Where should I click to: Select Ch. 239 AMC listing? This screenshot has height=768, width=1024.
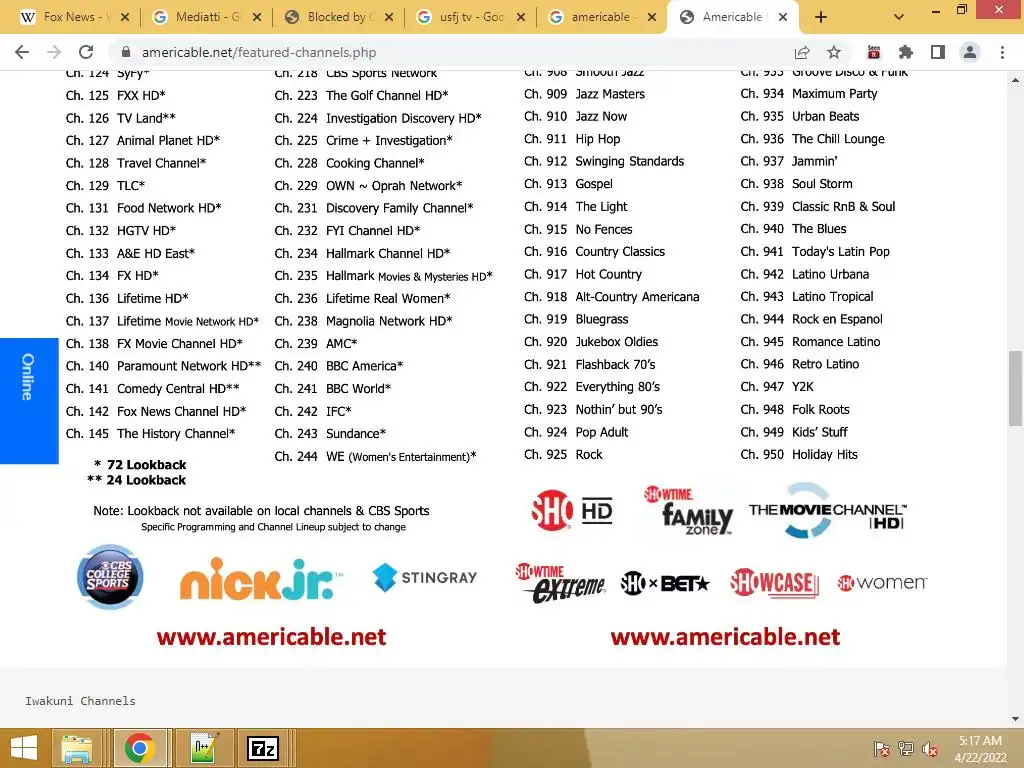tap(316, 344)
